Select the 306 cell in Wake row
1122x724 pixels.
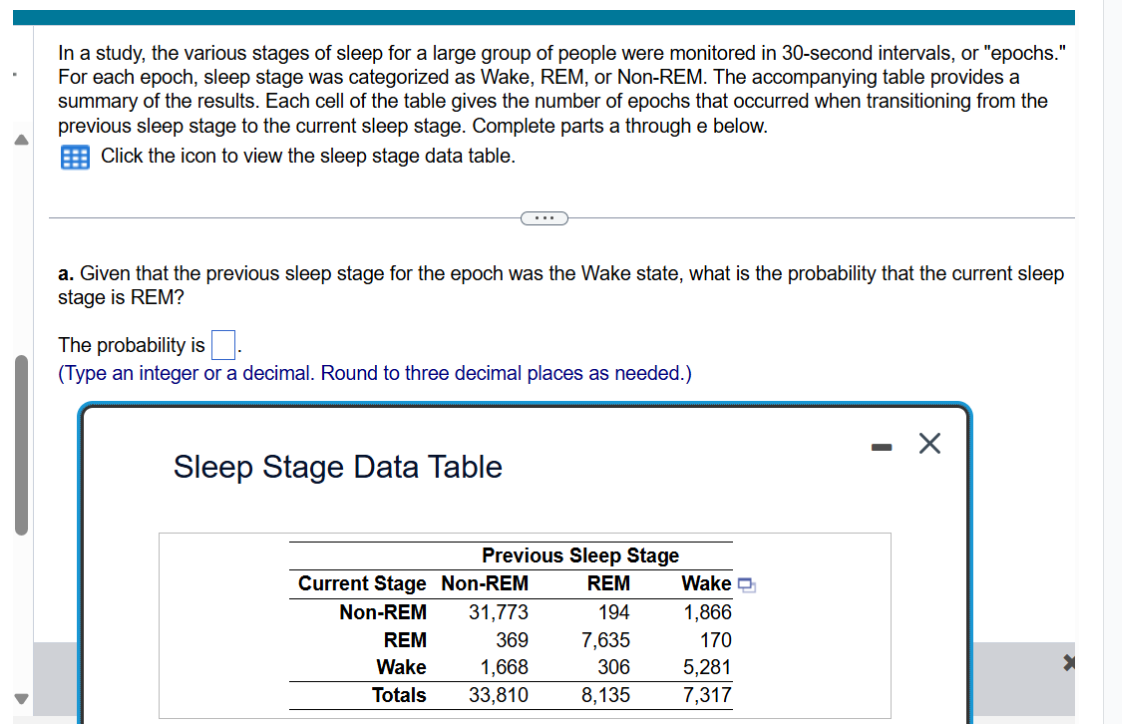(613, 667)
